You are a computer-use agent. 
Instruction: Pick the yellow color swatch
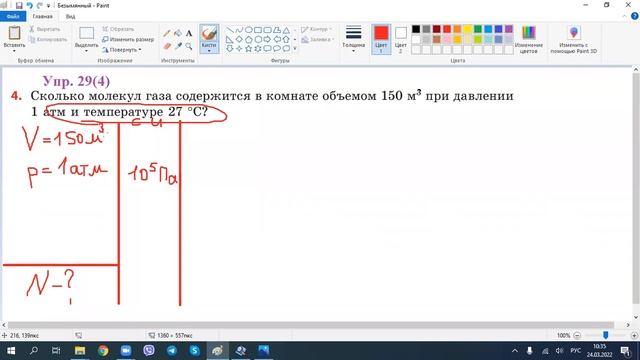[x=467, y=29]
